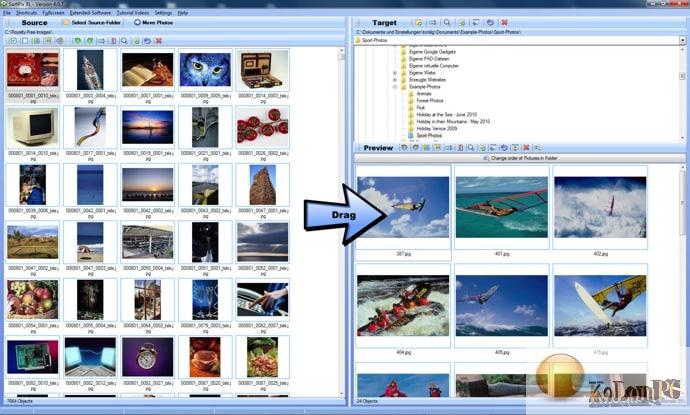Click the first rotate icon in Preview toolbar

click(x=404, y=147)
